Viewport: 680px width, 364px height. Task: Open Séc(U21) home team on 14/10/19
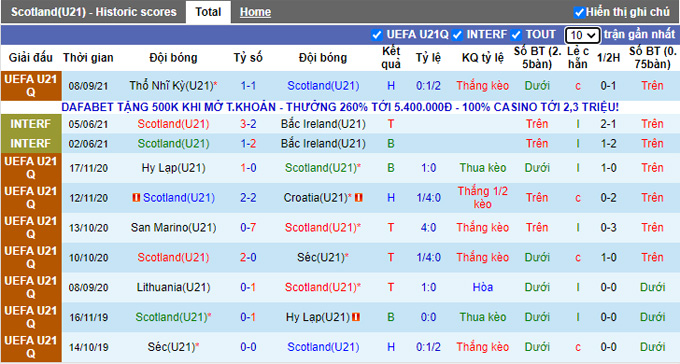(x=171, y=348)
